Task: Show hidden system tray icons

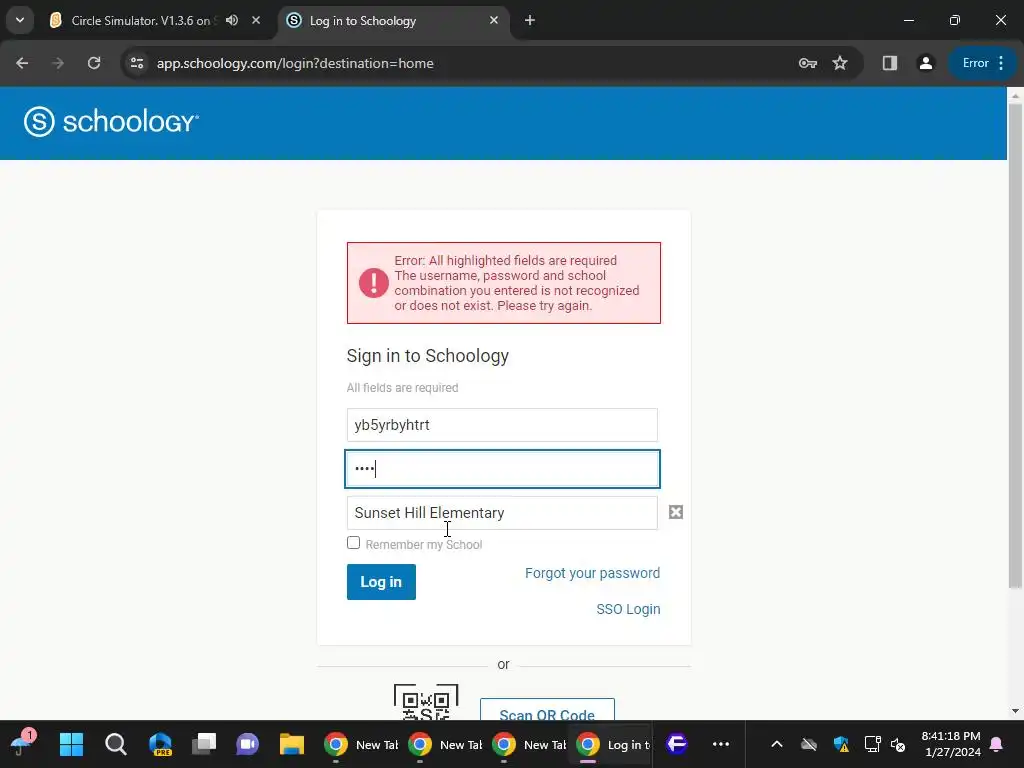Action: tap(776, 744)
